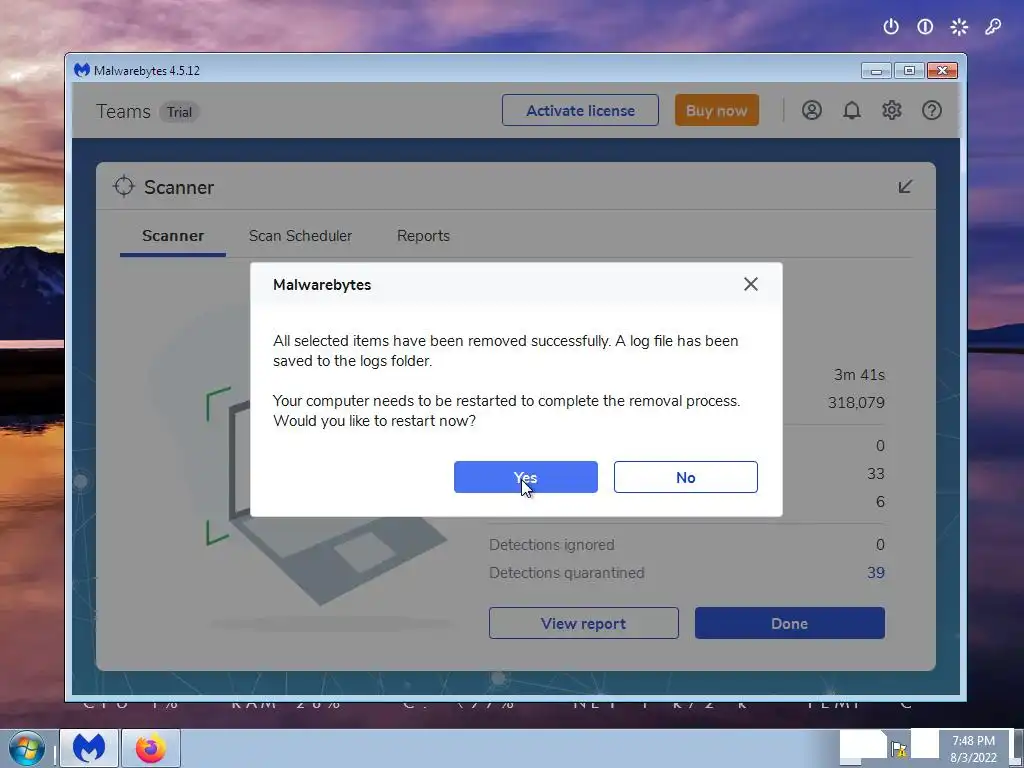Click the Activate license button

coord(580,110)
